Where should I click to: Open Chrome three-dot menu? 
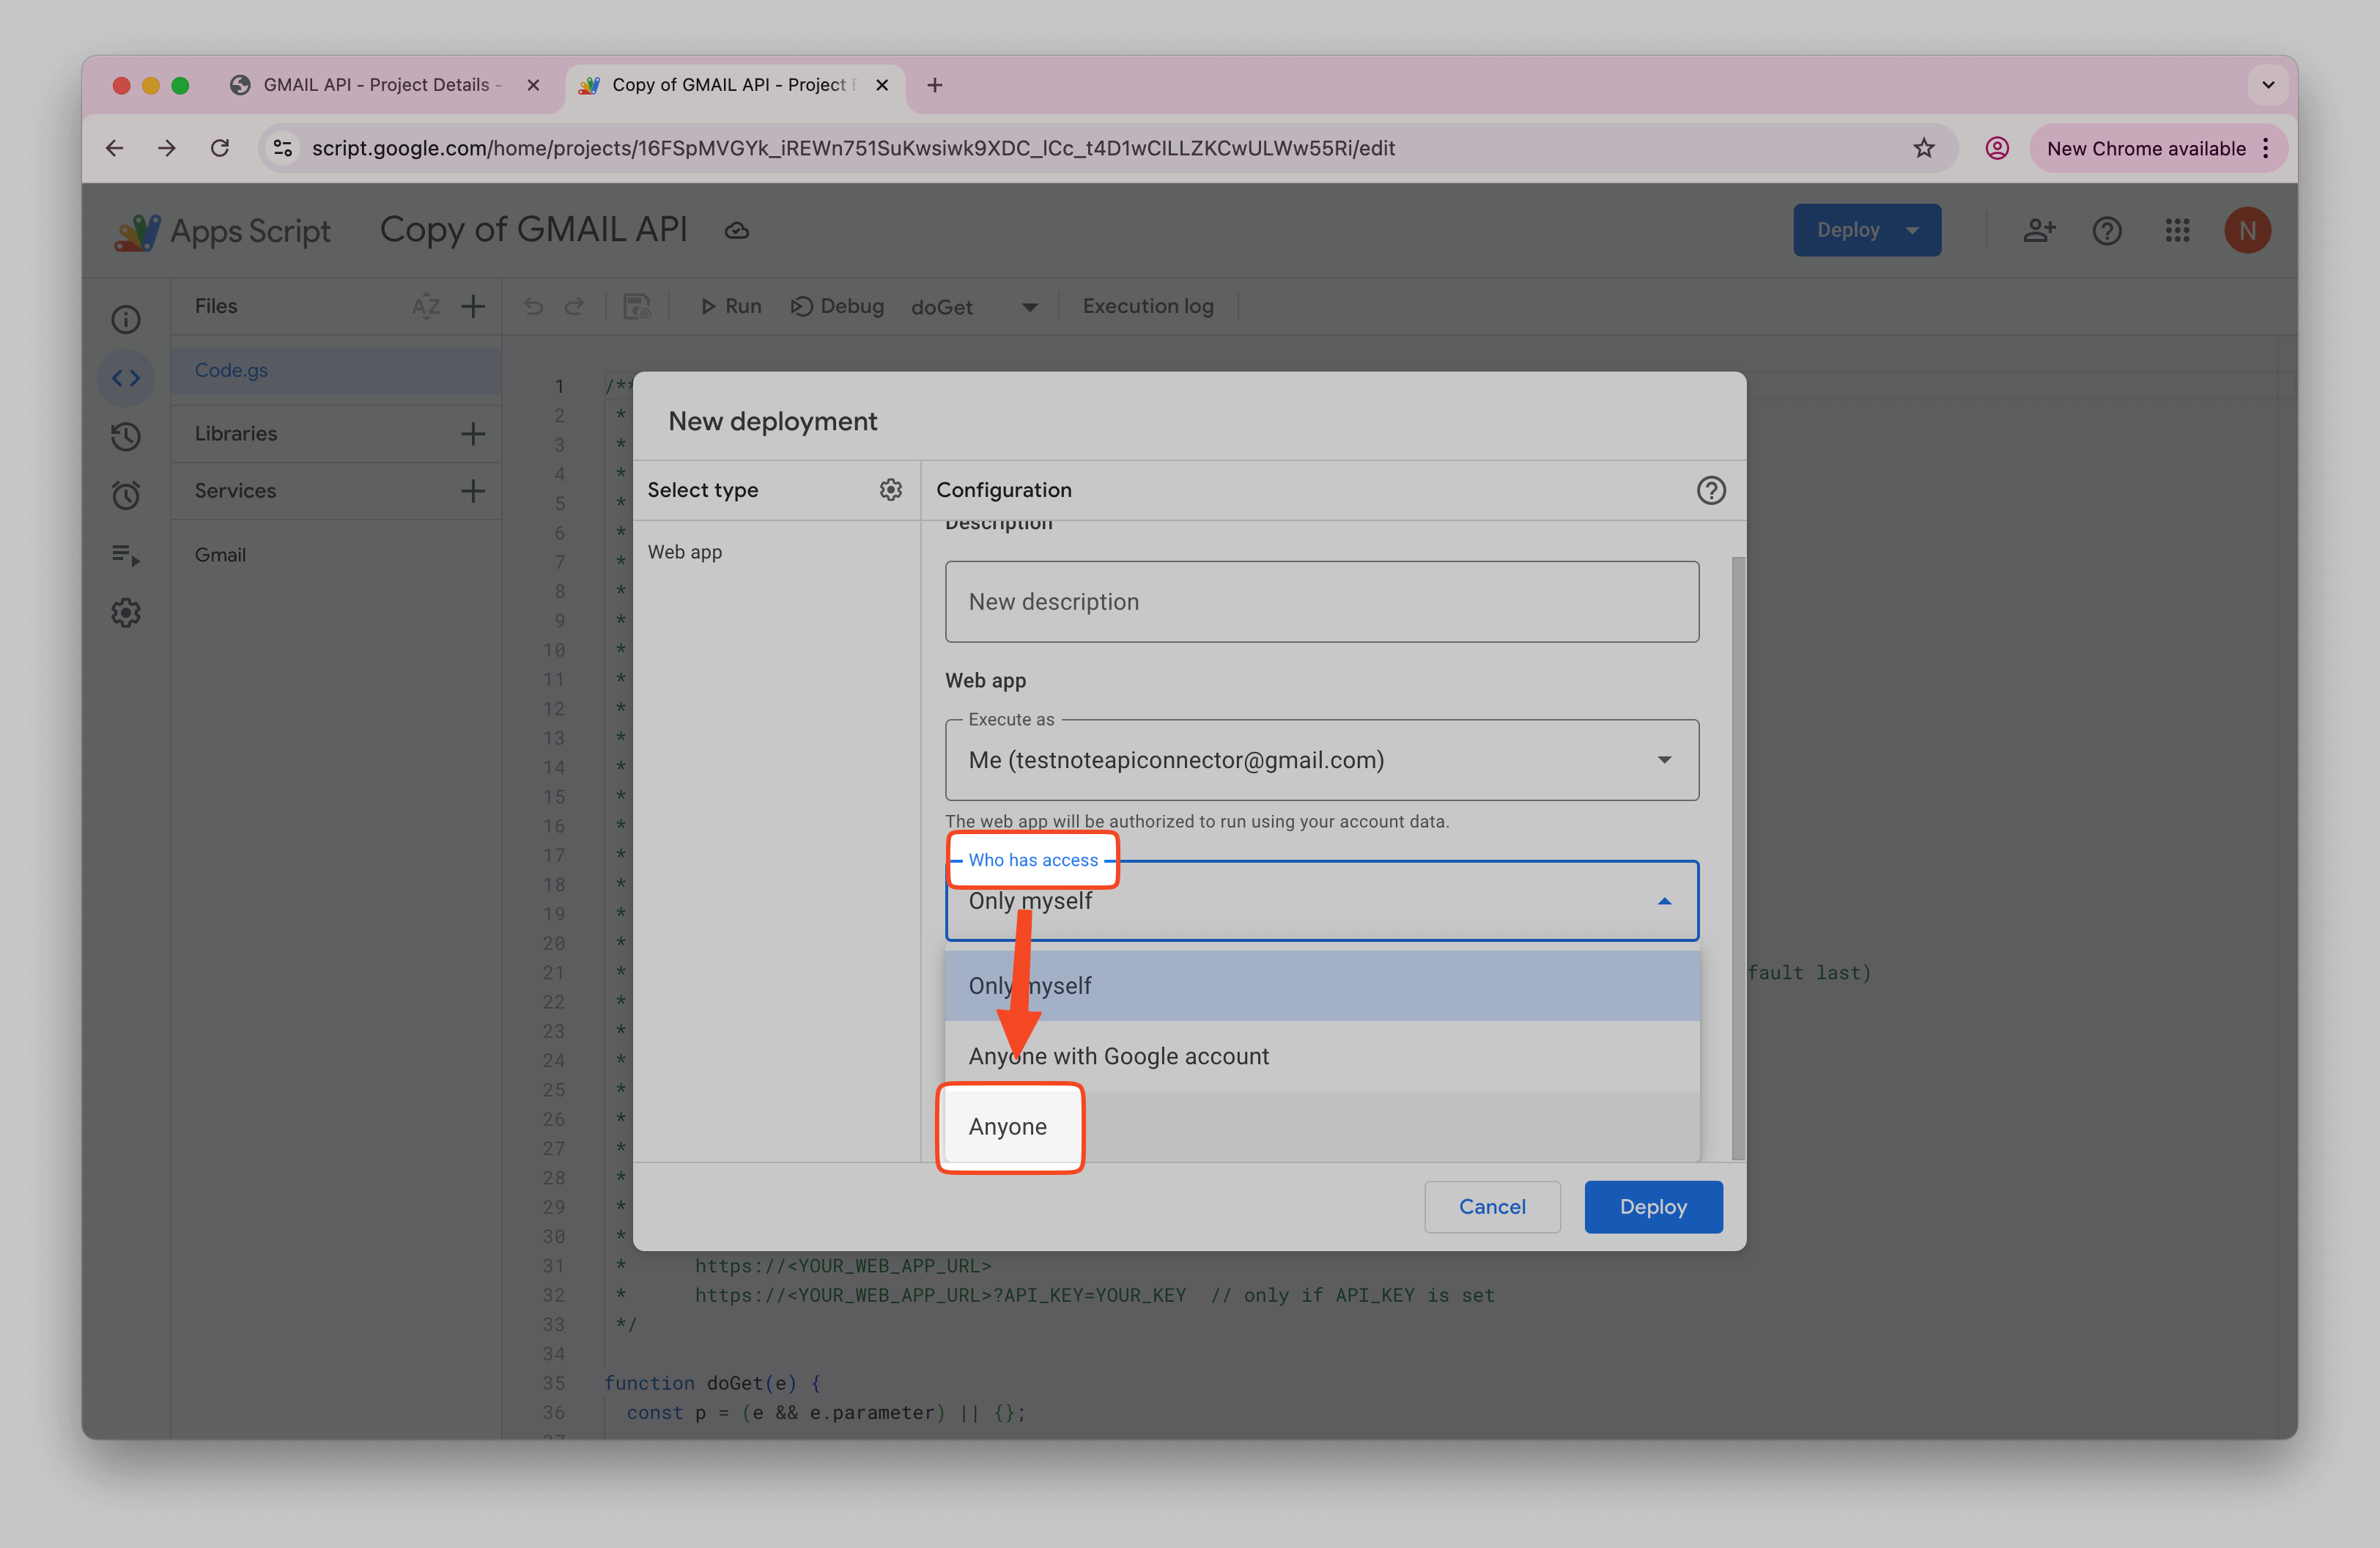click(2266, 148)
